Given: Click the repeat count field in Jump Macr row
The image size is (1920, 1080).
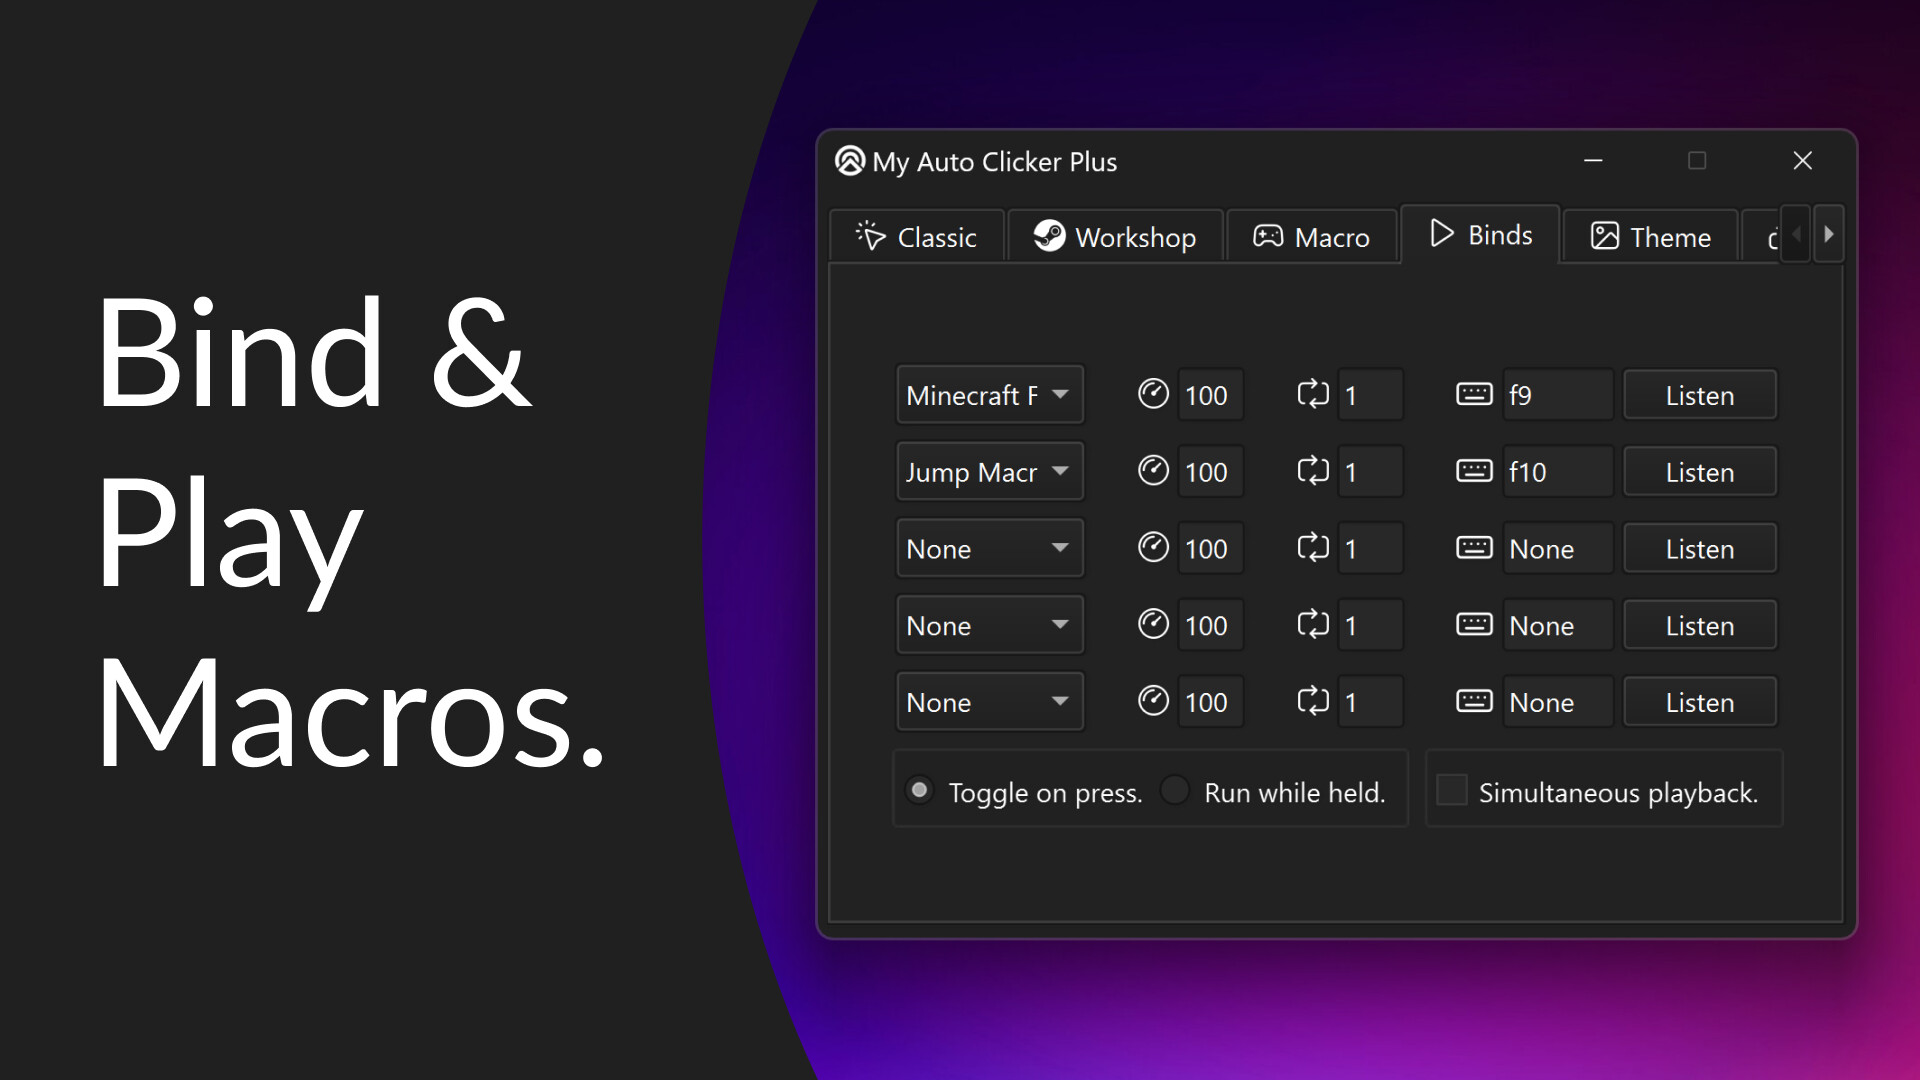Looking at the screenshot, I should coord(1370,472).
